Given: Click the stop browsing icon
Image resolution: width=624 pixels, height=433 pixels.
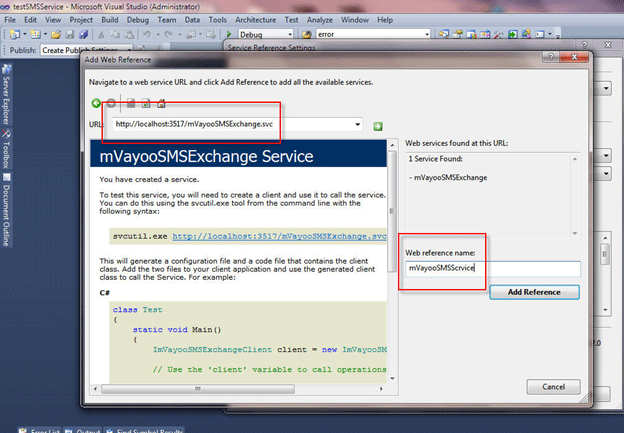Looking at the screenshot, I should (131, 104).
